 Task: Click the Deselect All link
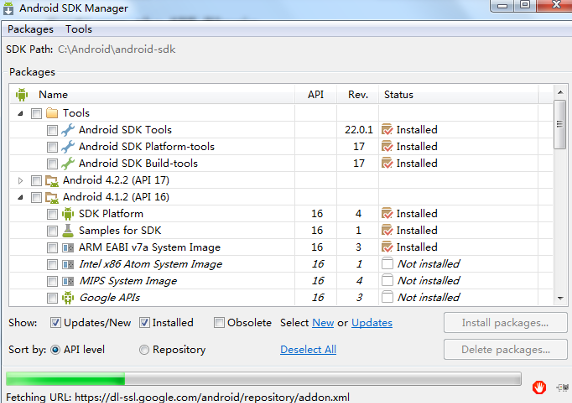[x=308, y=349]
